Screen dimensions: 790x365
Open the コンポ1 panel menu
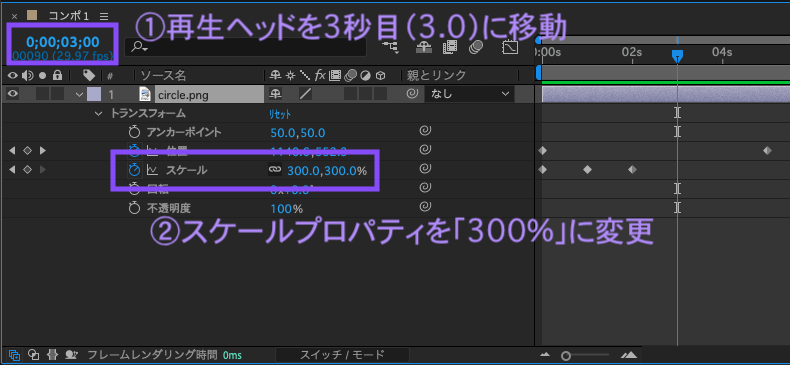(104, 16)
